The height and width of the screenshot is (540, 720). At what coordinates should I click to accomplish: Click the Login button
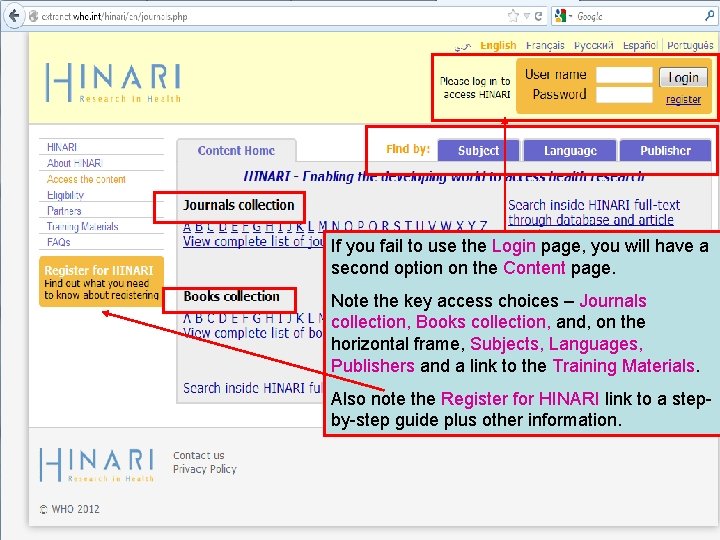(x=683, y=78)
